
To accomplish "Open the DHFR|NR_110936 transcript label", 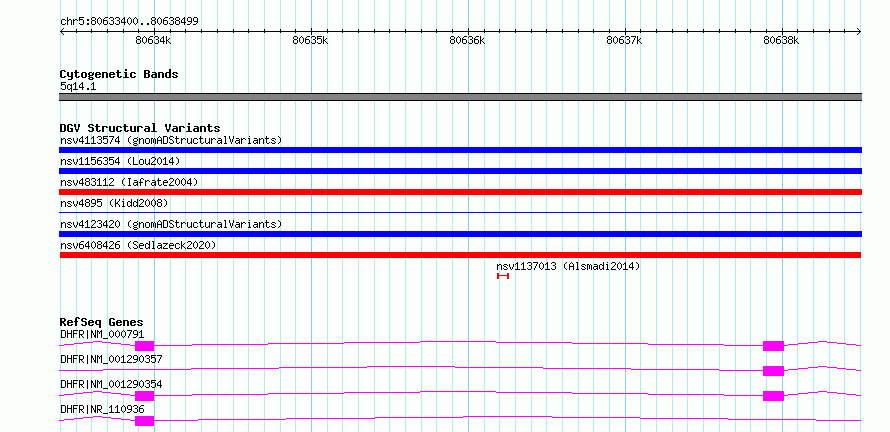I will pyautogui.click(x=102, y=409).
